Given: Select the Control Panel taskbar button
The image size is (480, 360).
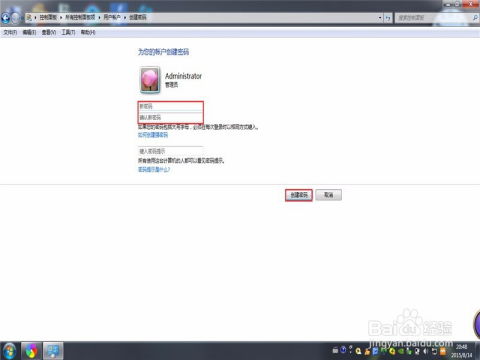Looking at the screenshot, I should 53,351.
